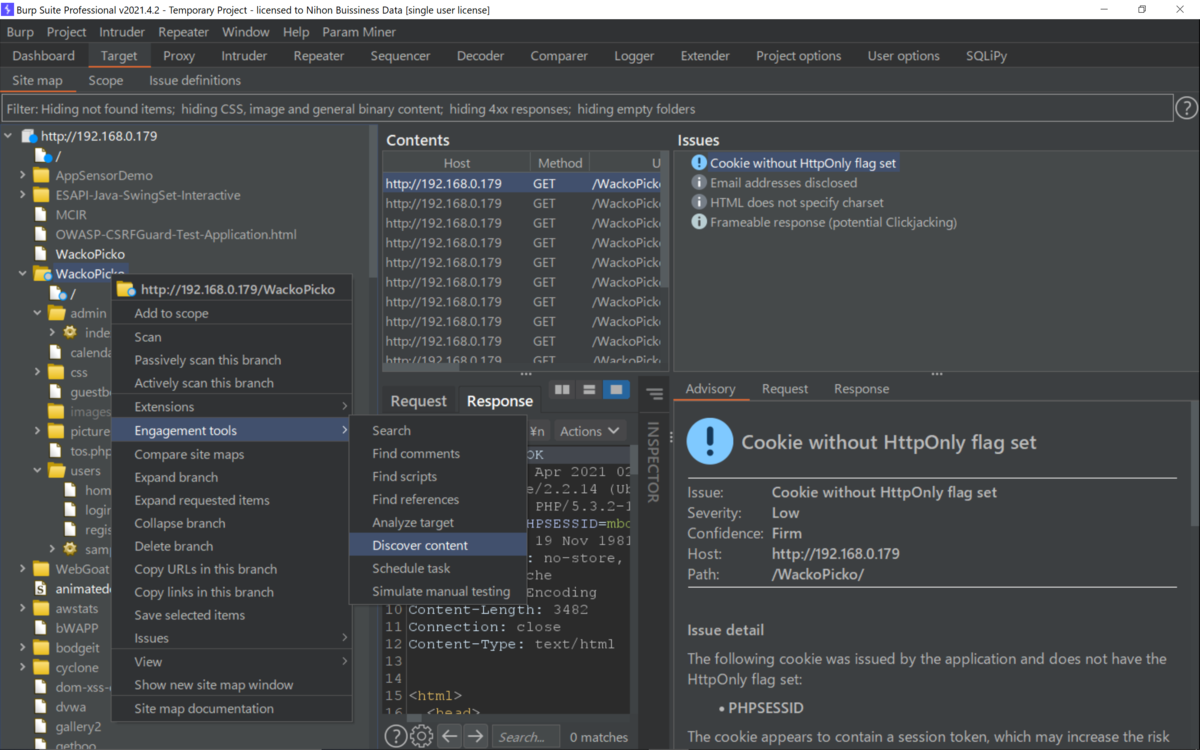Click info icon beside Frameable response issue
The width and height of the screenshot is (1200, 750).
click(x=699, y=222)
